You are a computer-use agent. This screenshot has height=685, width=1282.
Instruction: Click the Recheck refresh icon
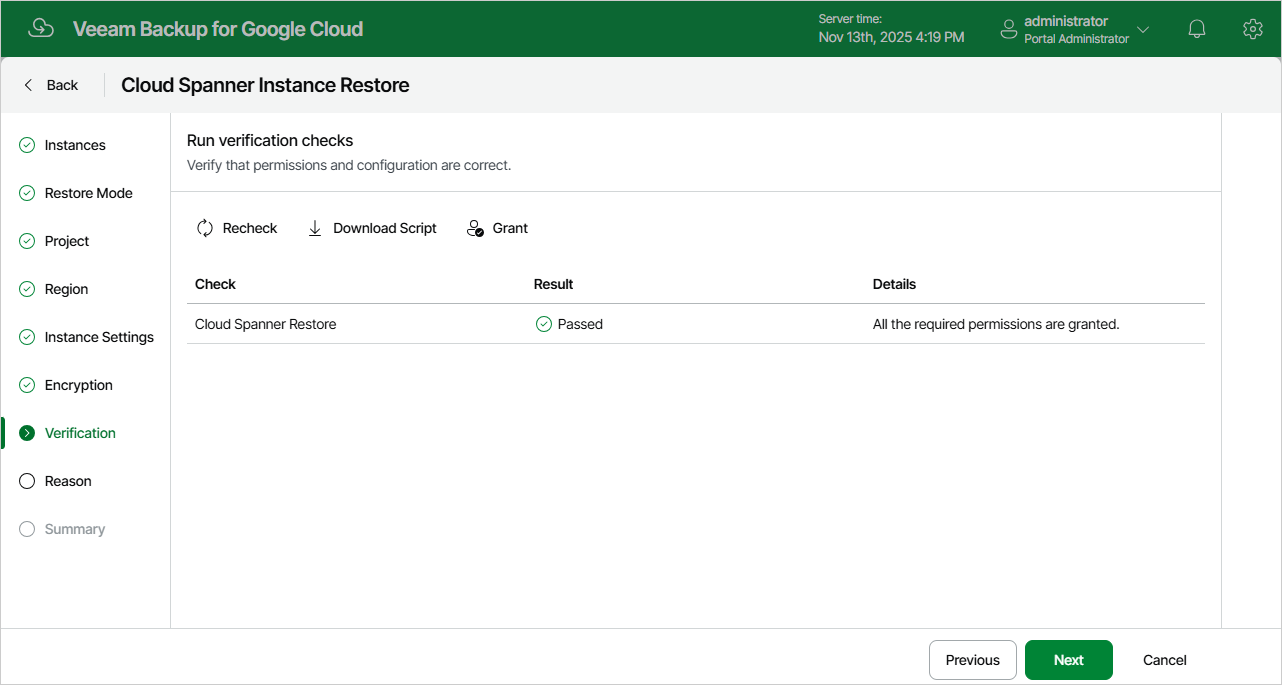(205, 228)
